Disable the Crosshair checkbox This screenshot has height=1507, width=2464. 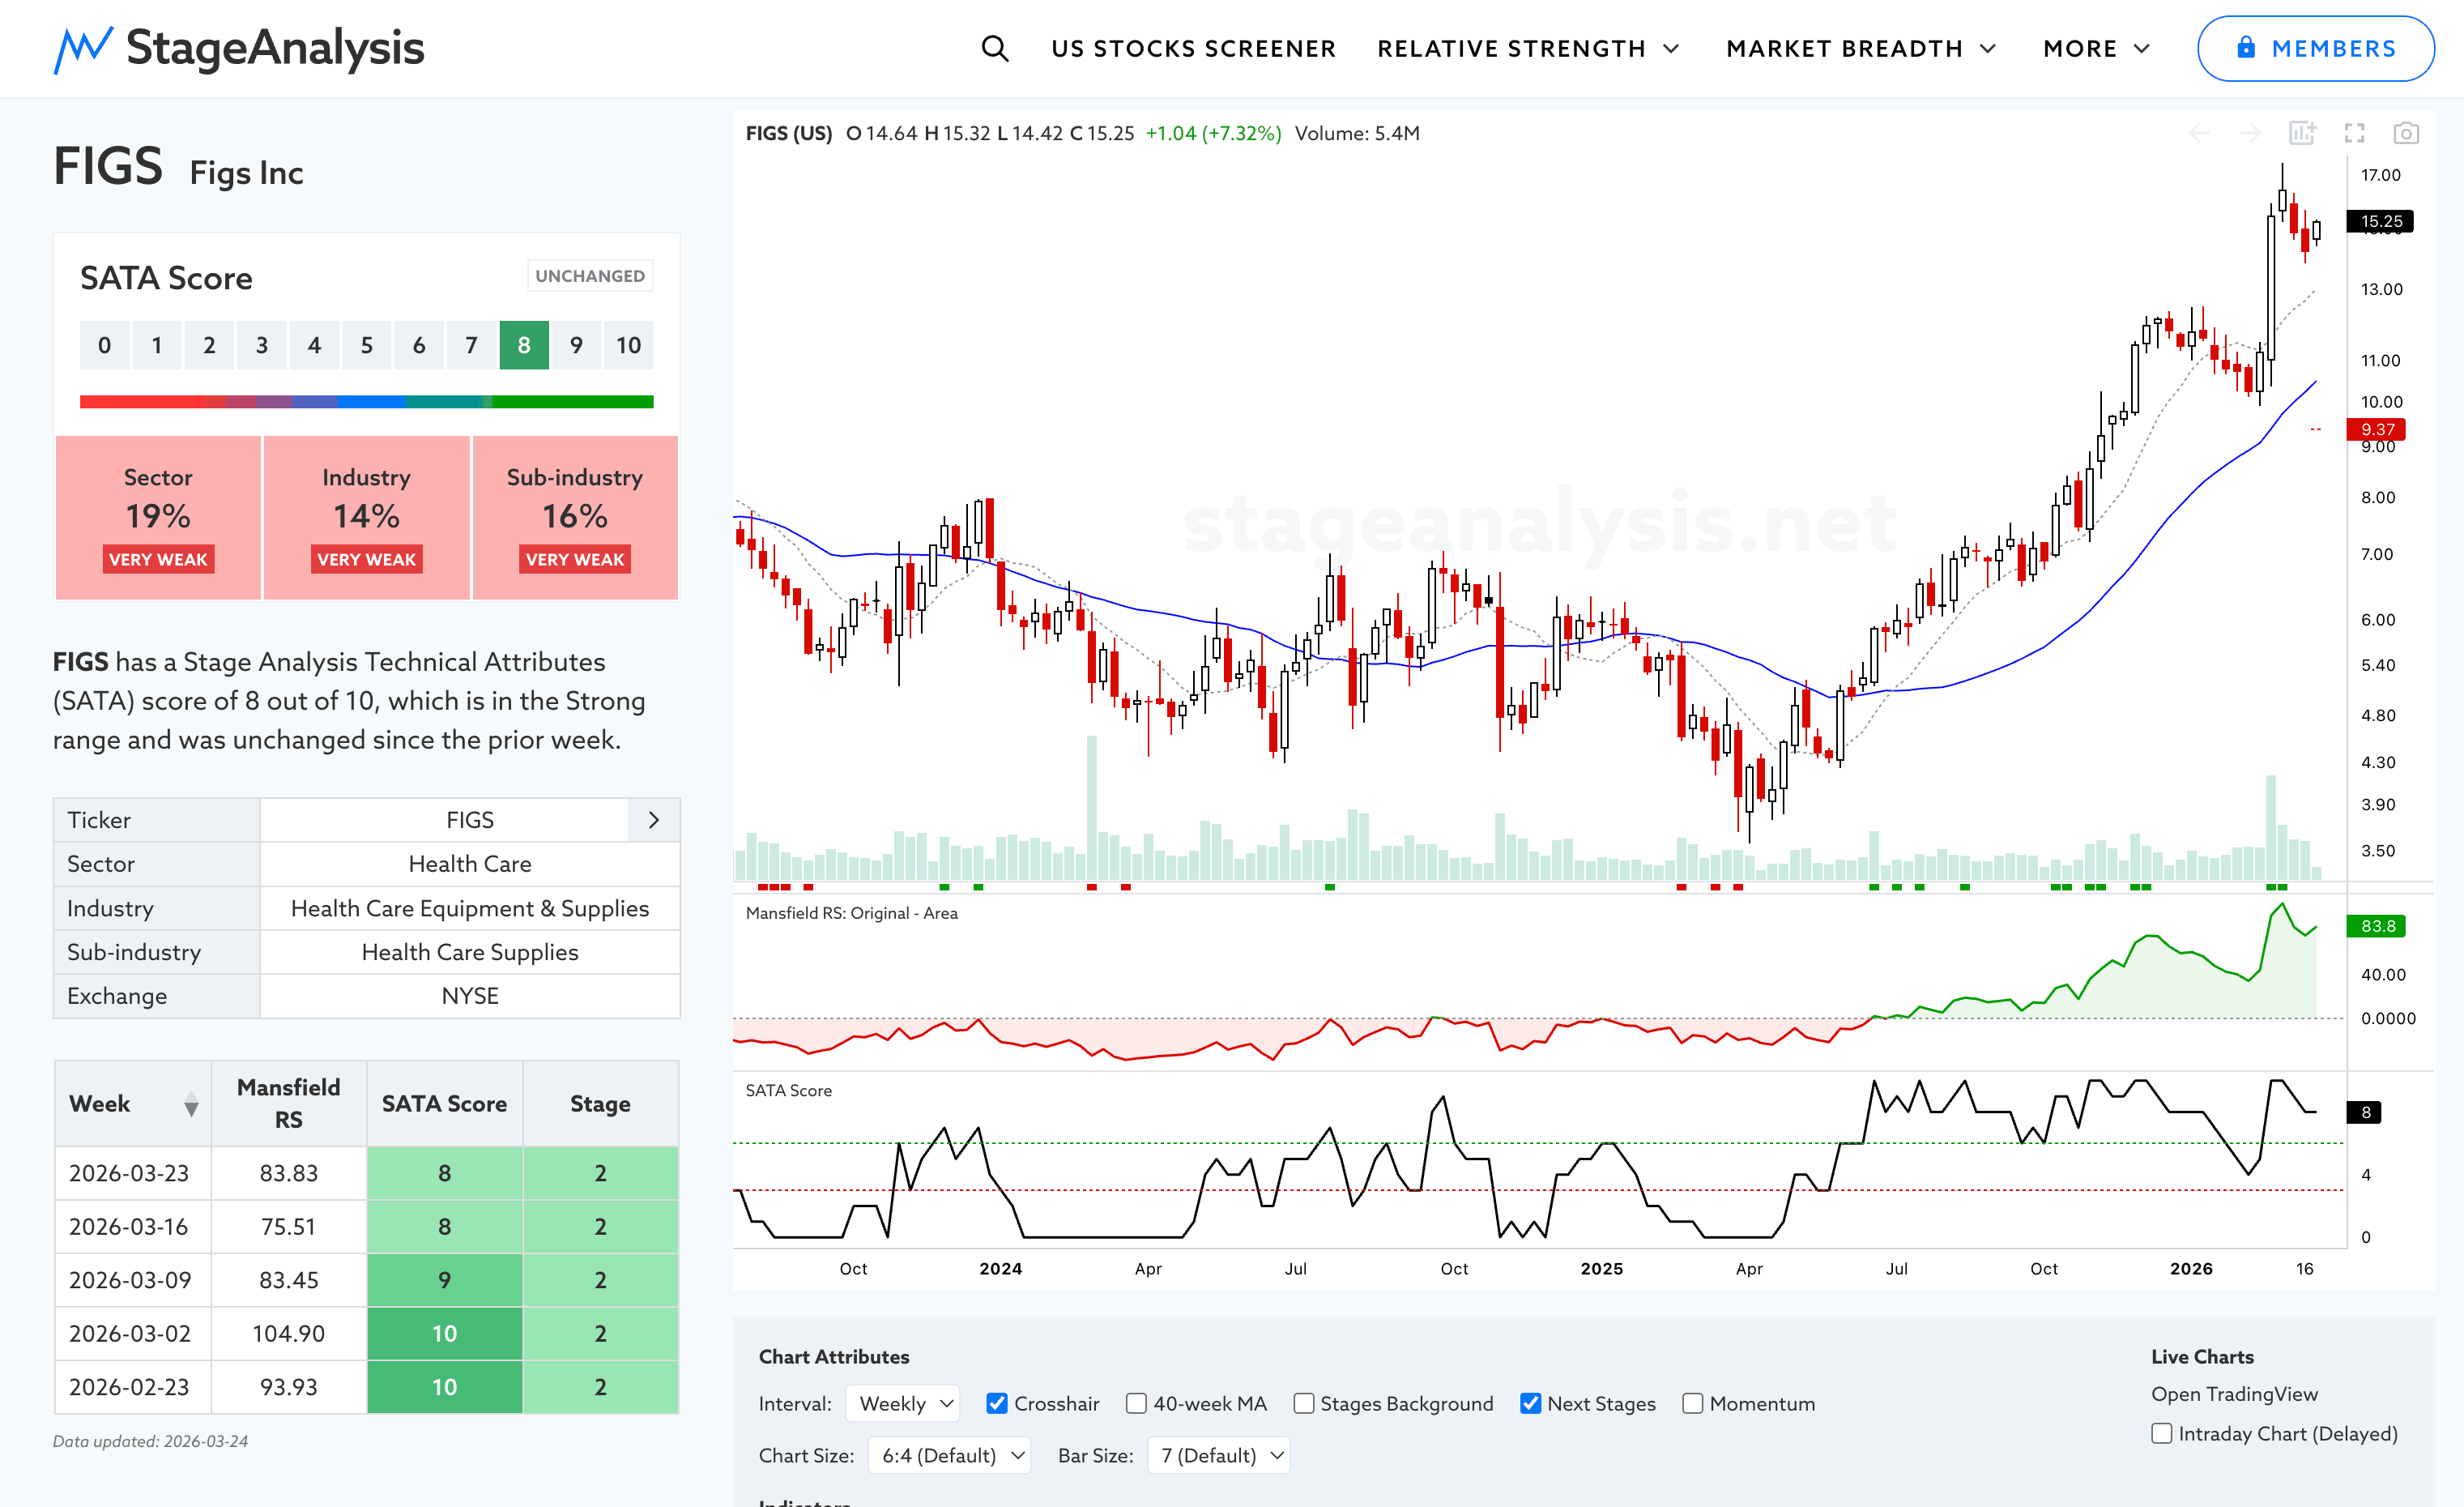coord(997,1403)
